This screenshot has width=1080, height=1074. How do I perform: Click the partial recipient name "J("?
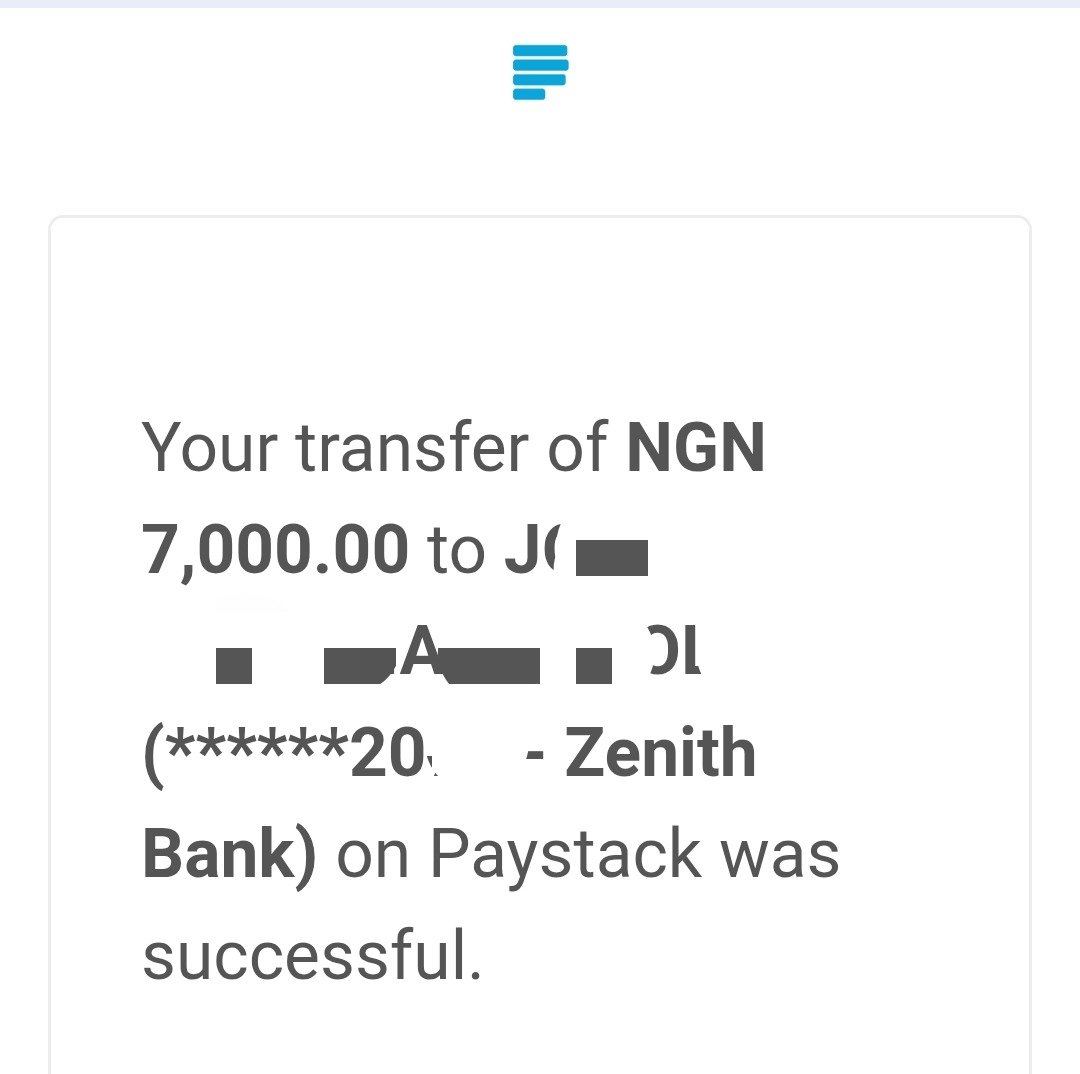coord(532,549)
